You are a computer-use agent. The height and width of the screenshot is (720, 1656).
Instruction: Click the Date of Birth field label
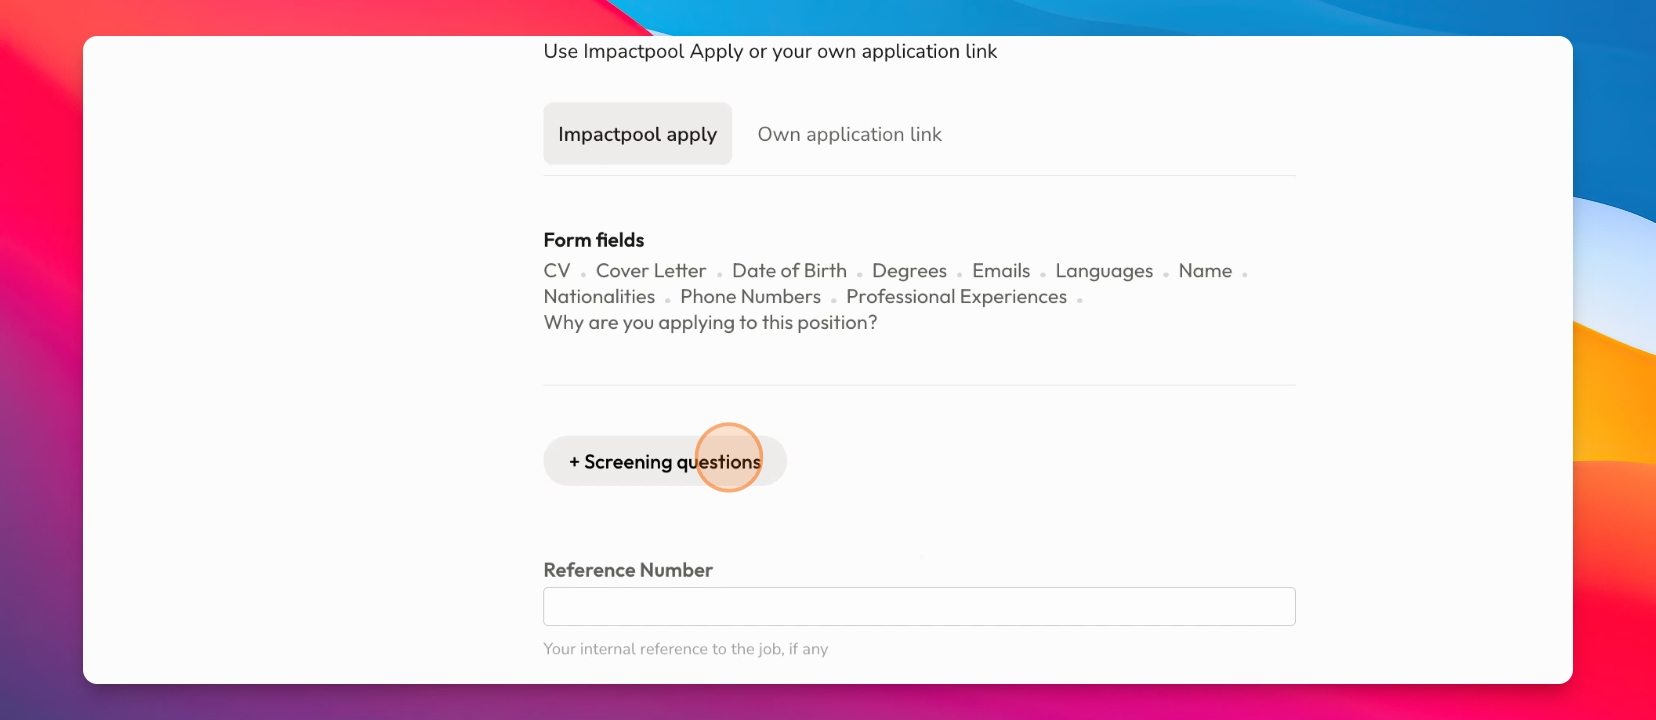(789, 271)
